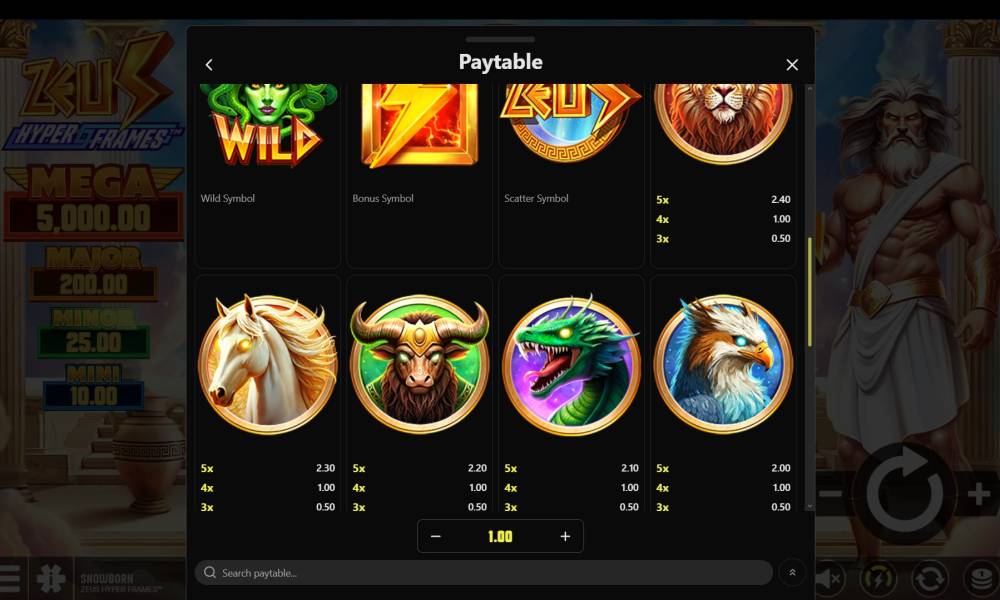Click the green dragon symbol icon
This screenshot has width=1000, height=600.
coord(571,363)
